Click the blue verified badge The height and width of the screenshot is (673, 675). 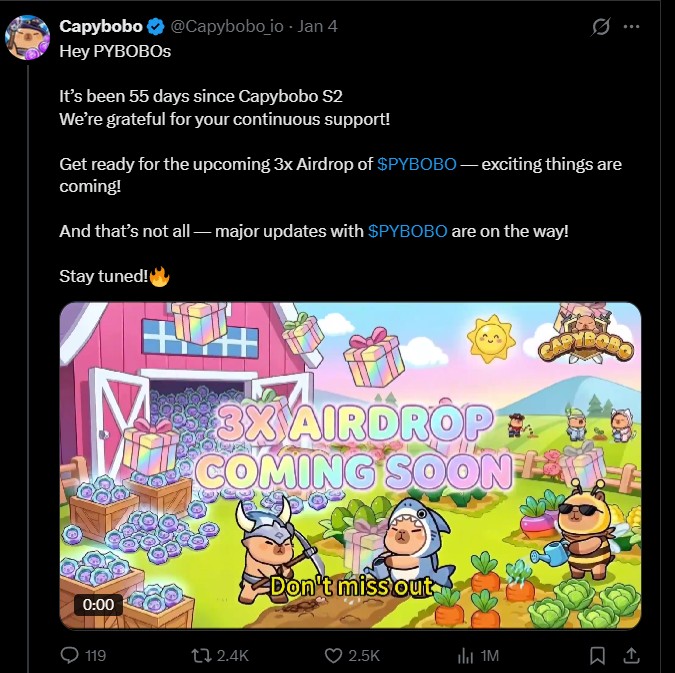pos(157,26)
